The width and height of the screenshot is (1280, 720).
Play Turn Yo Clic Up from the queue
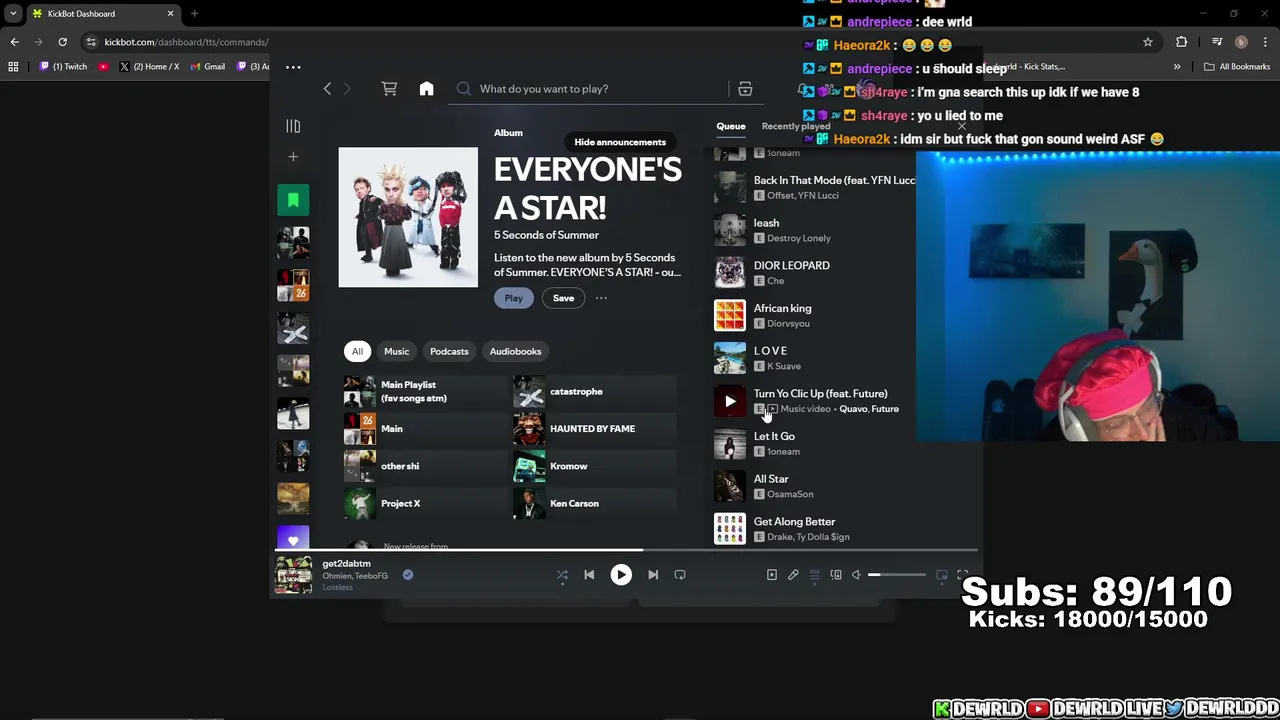[730, 401]
